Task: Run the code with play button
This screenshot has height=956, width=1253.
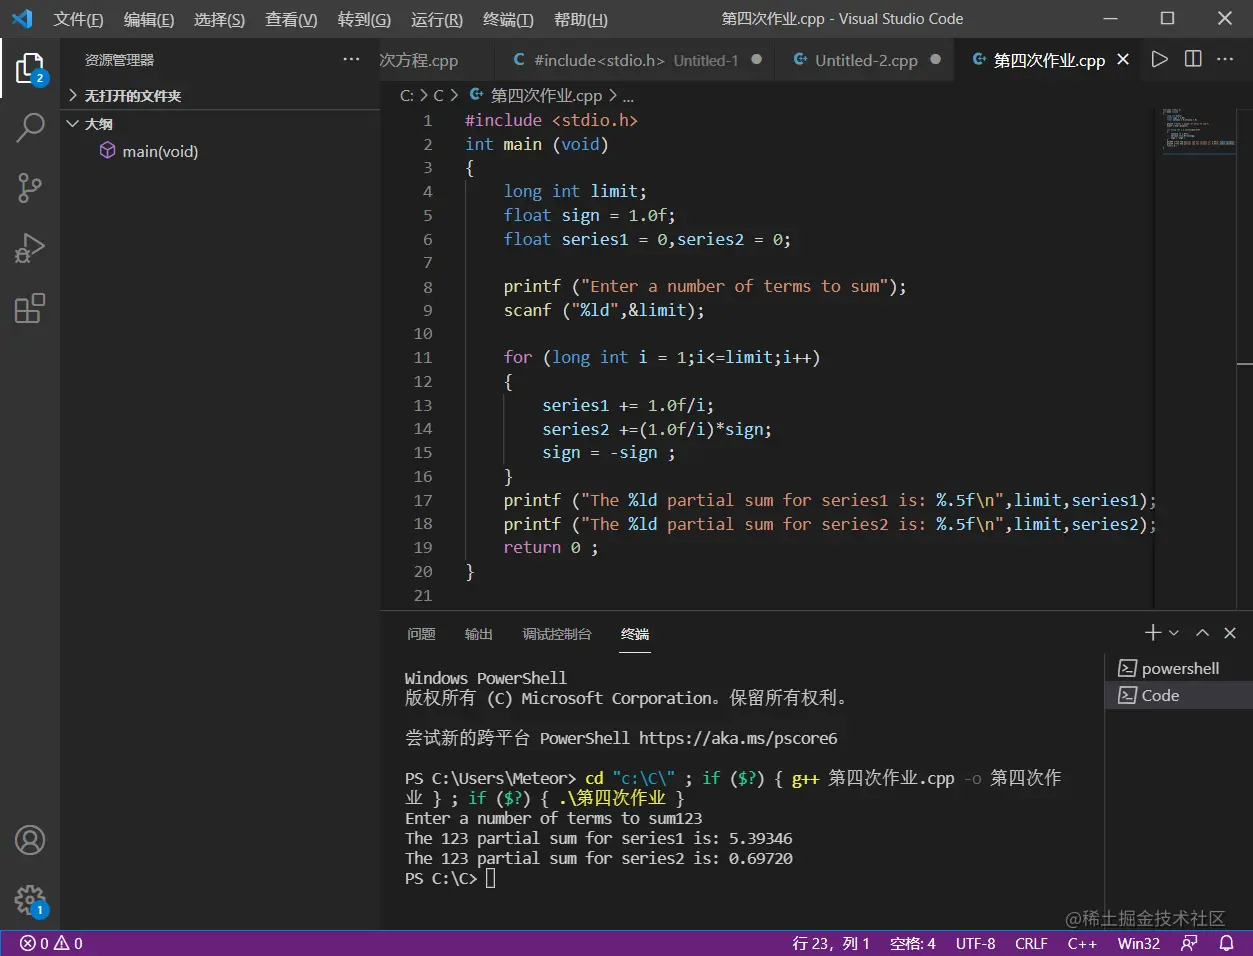Action: [x=1159, y=60]
